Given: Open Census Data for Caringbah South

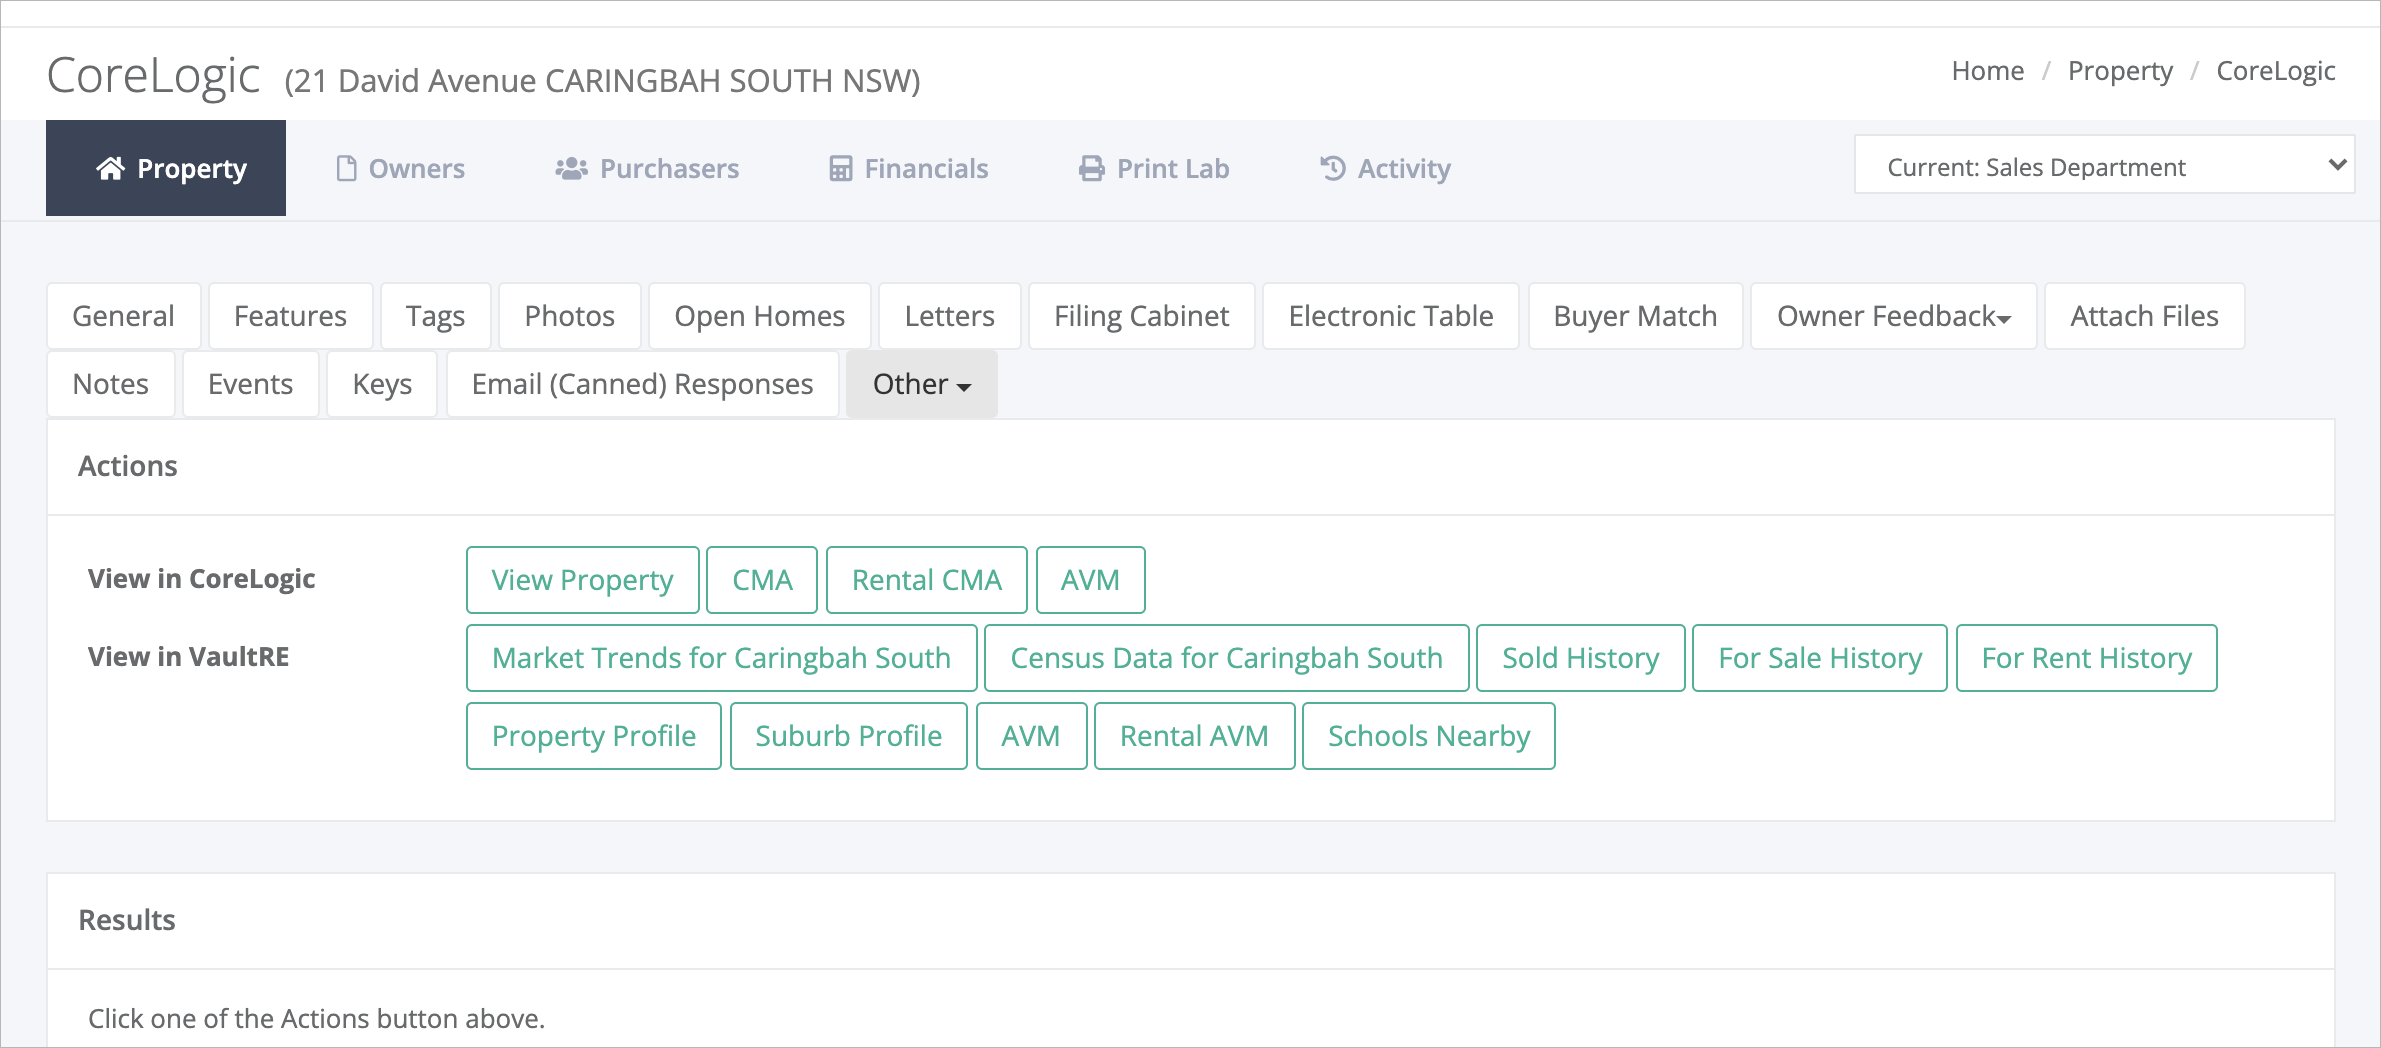Looking at the screenshot, I should click(x=1226, y=658).
